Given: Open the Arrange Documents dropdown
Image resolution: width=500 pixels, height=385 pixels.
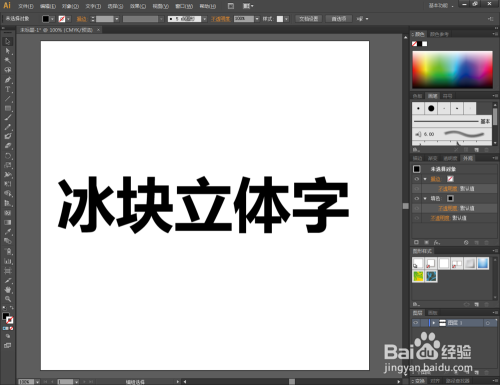Looking at the screenshot, I should pos(248,6).
